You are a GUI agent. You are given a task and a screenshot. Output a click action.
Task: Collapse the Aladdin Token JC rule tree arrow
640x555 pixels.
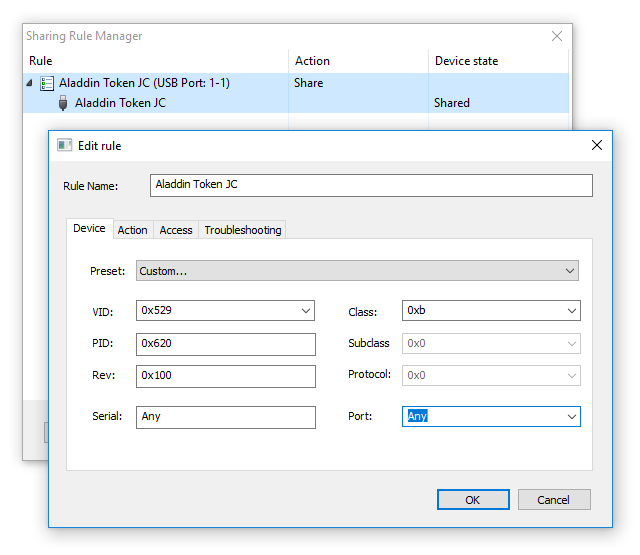coord(30,83)
